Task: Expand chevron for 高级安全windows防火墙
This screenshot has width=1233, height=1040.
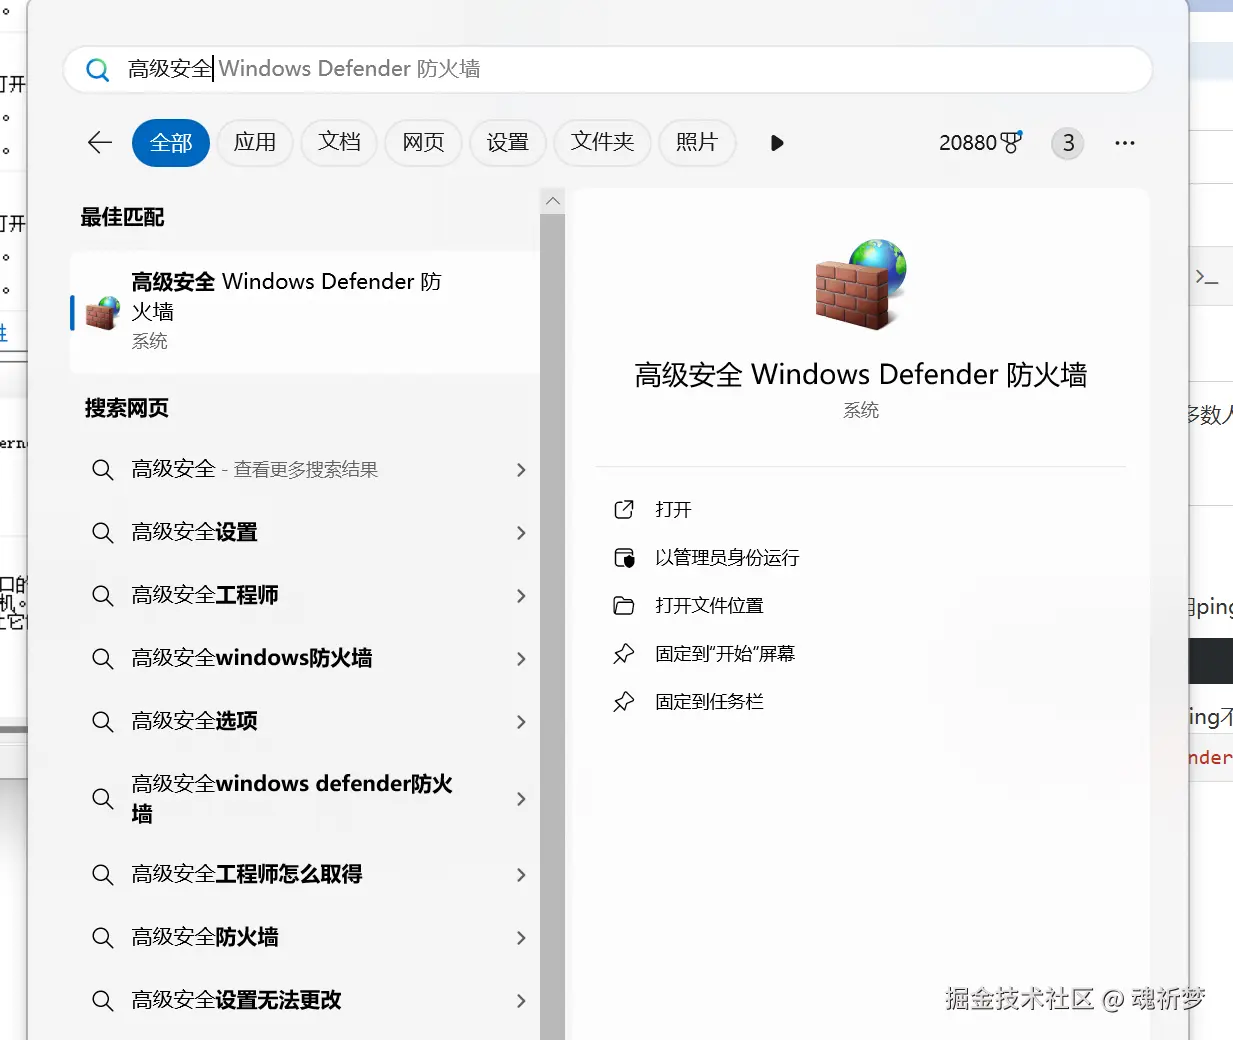Action: click(x=521, y=659)
